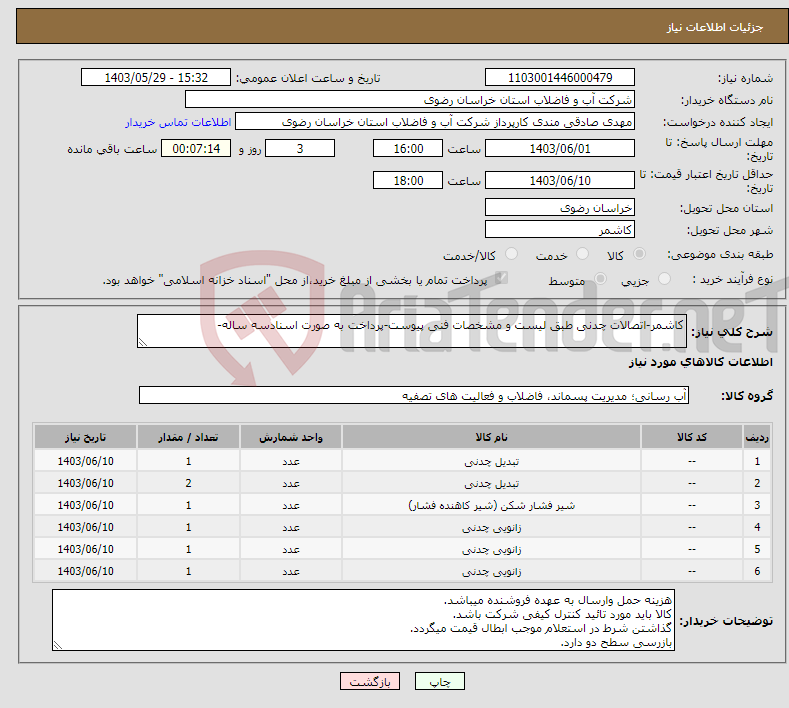Click the remaining time field 00:07:14
The image size is (789, 708).
click(x=196, y=148)
